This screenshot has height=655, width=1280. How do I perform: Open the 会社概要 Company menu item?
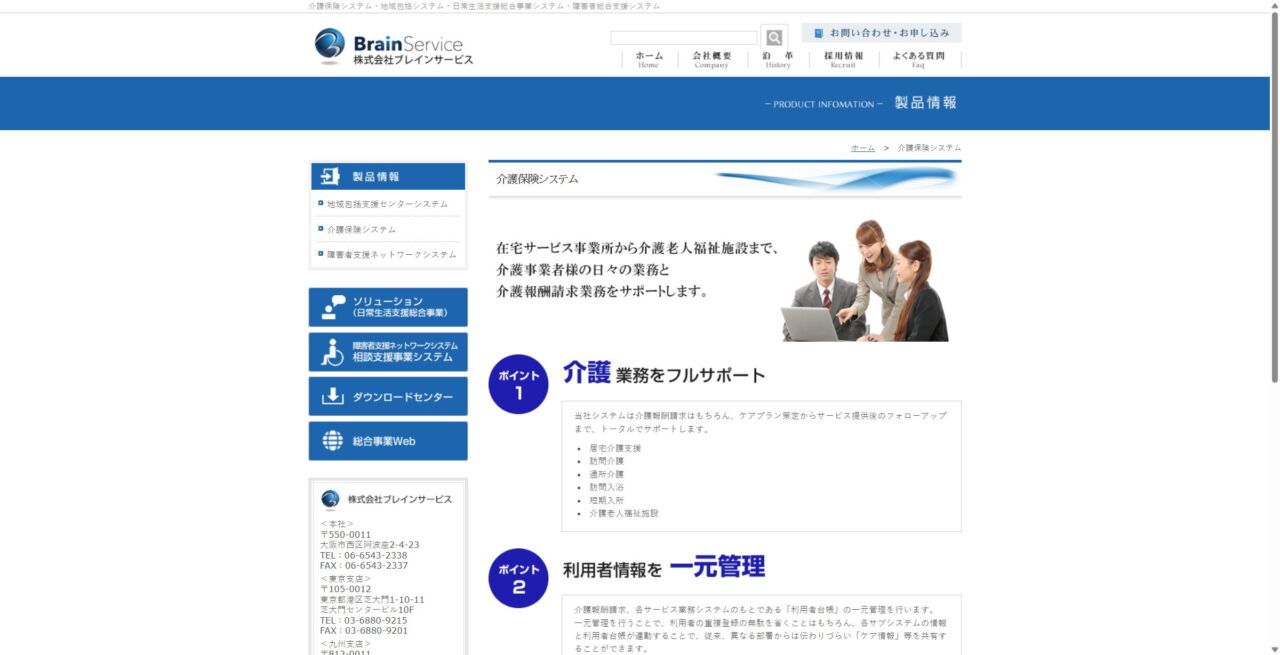click(x=711, y=60)
